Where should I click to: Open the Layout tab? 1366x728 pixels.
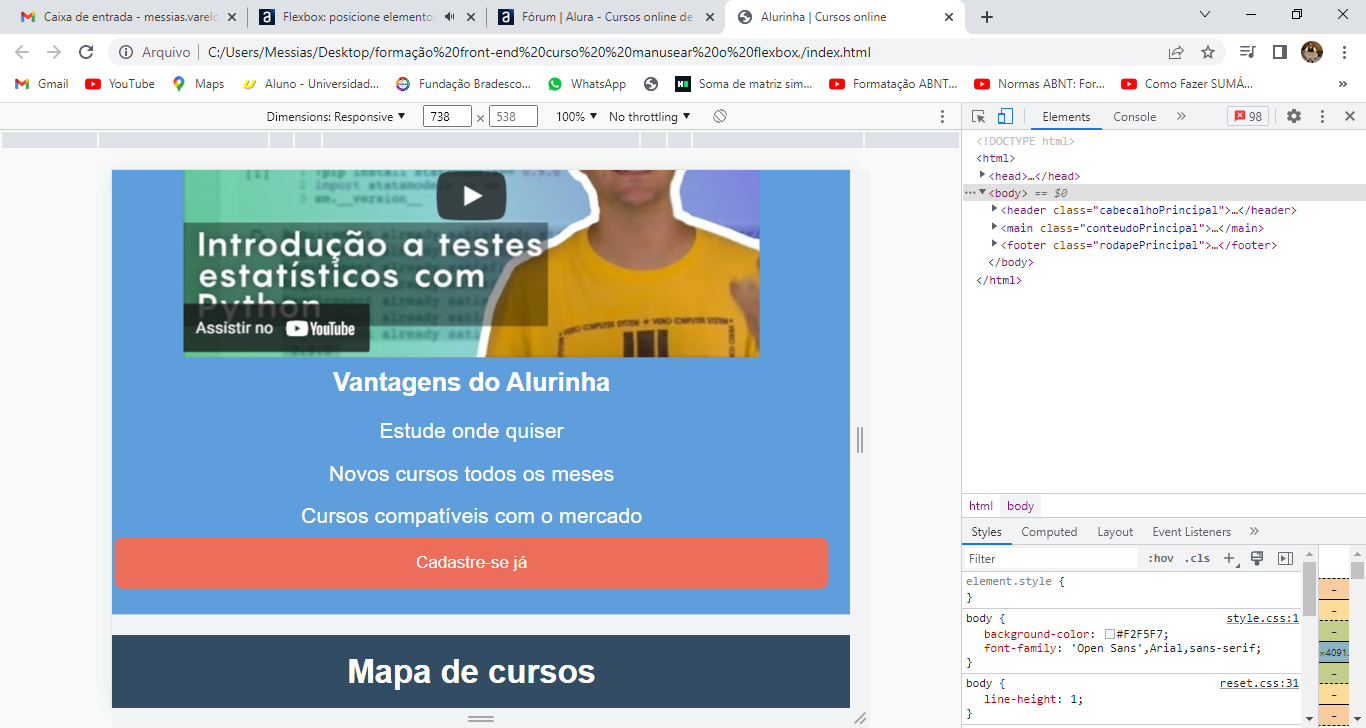[1115, 532]
